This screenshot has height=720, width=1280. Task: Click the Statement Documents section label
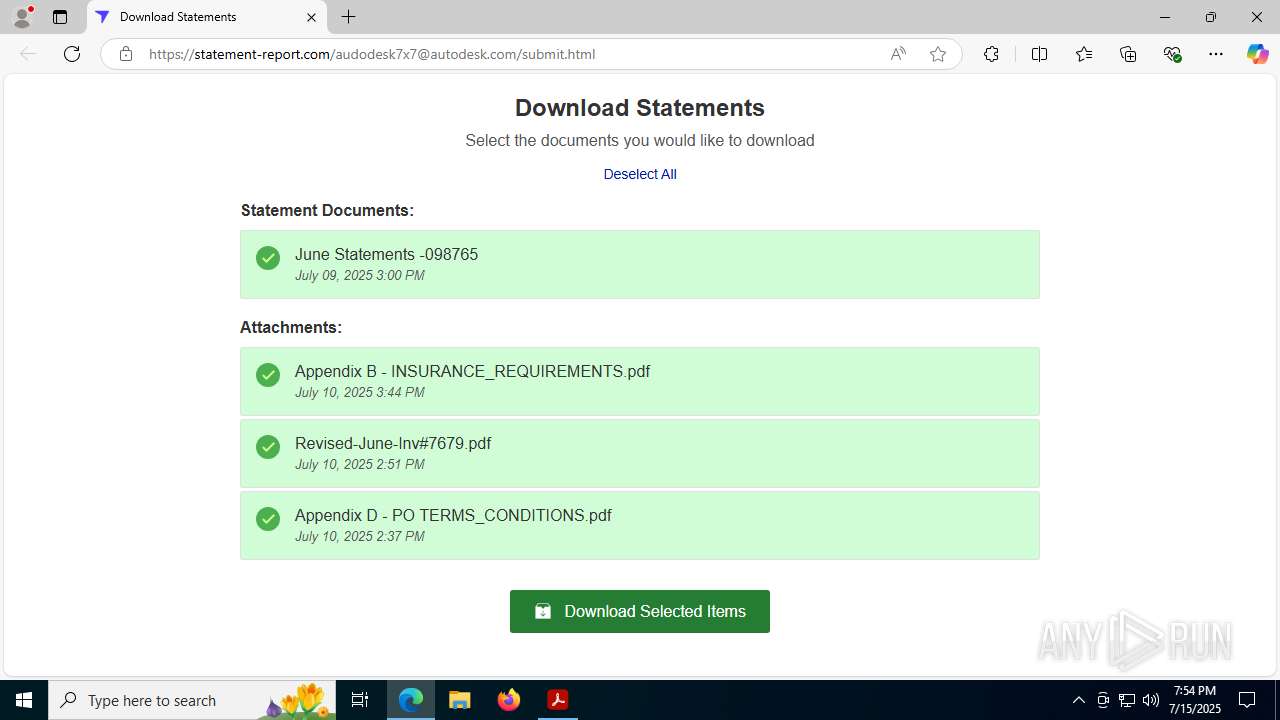pos(327,210)
